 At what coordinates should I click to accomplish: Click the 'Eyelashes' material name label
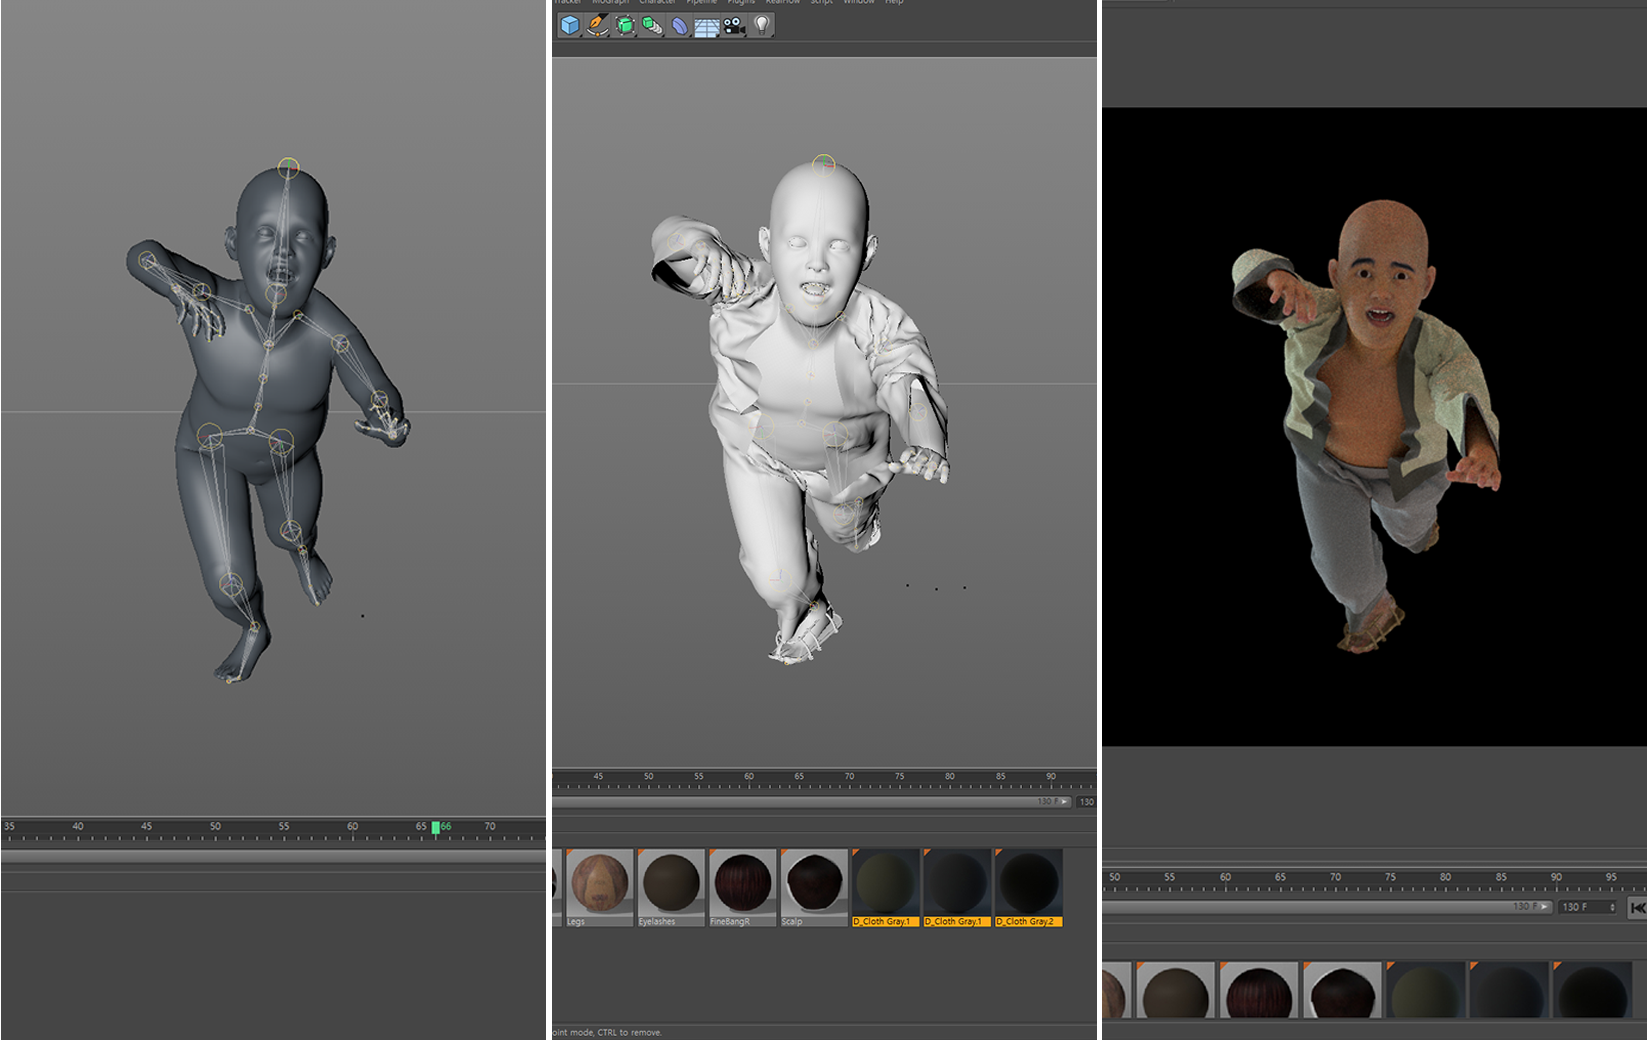pos(657,922)
